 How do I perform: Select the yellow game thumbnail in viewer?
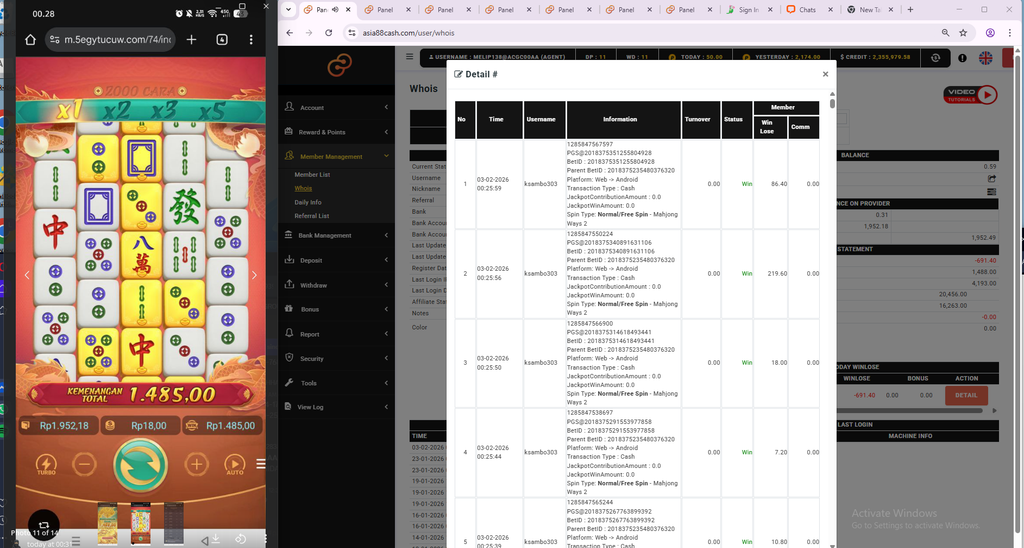click(108, 523)
